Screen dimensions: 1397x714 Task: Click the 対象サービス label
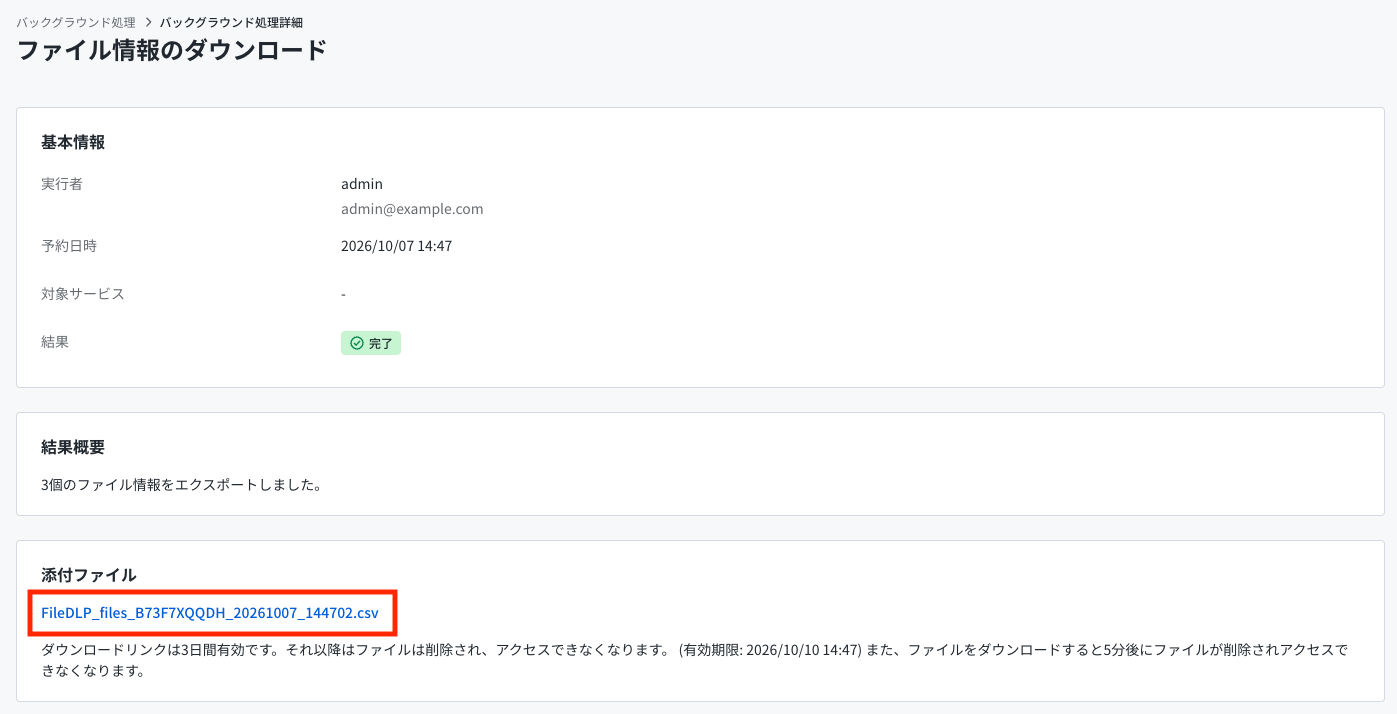click(x=83, y=294)
